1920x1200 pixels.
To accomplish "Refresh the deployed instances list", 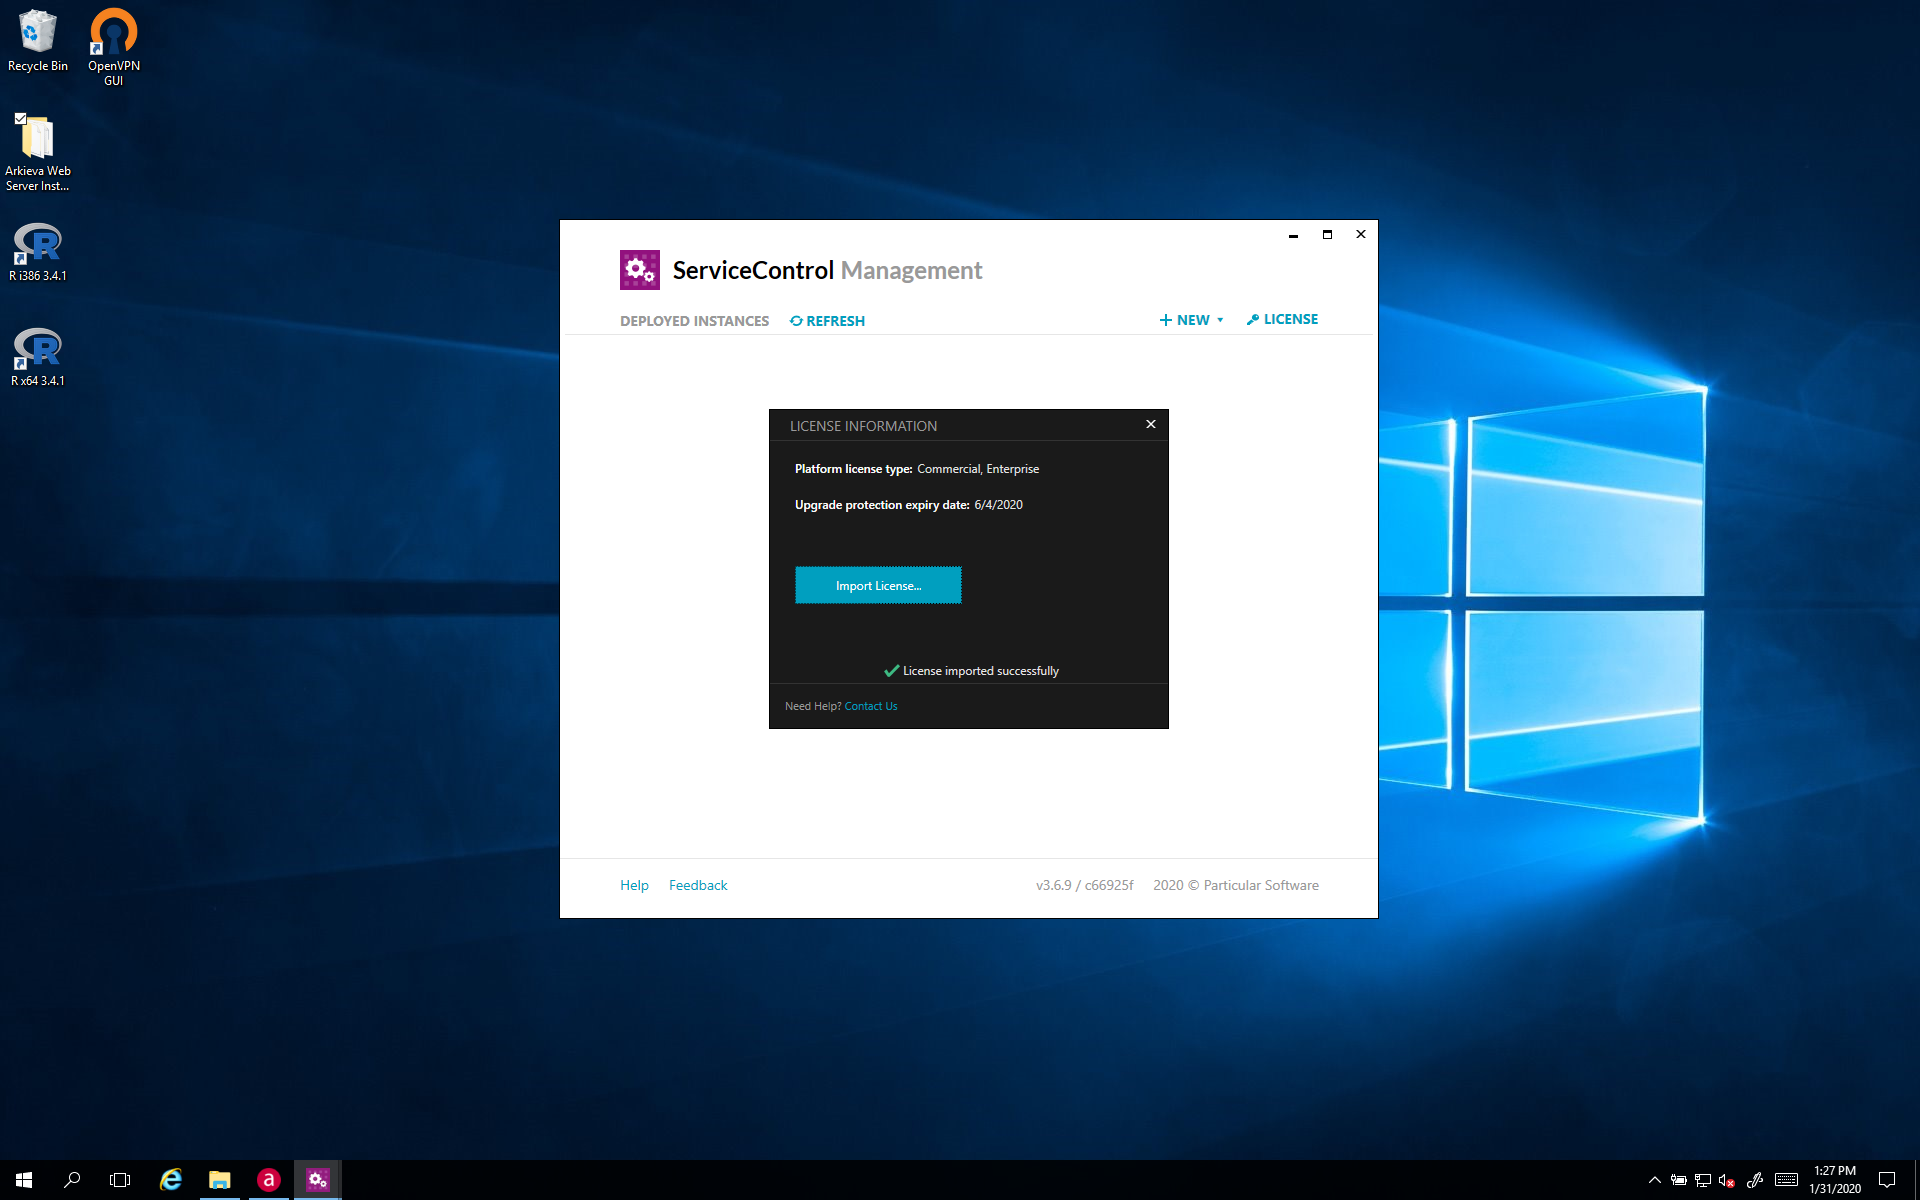I will [827, 321].
